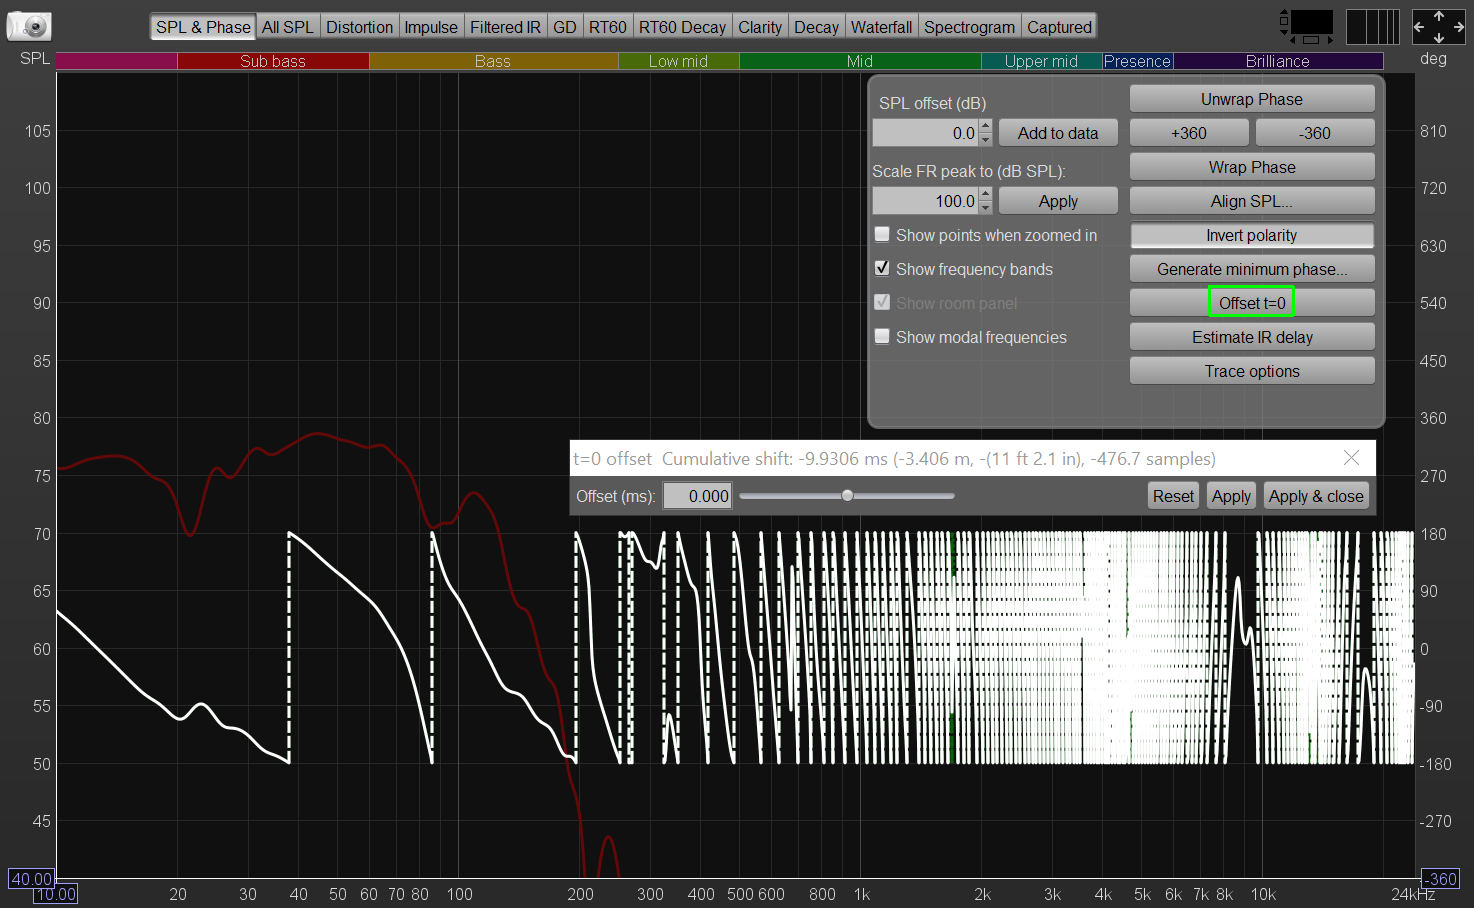Close the t=0 offset panel
1474x908 pixels.
tap(1351, 458)
